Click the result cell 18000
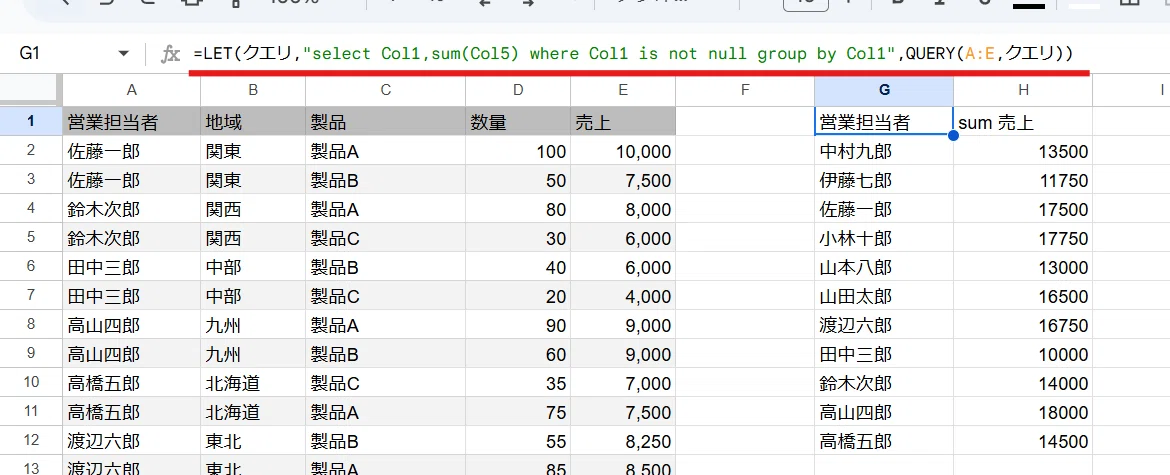 [1023, 413]
